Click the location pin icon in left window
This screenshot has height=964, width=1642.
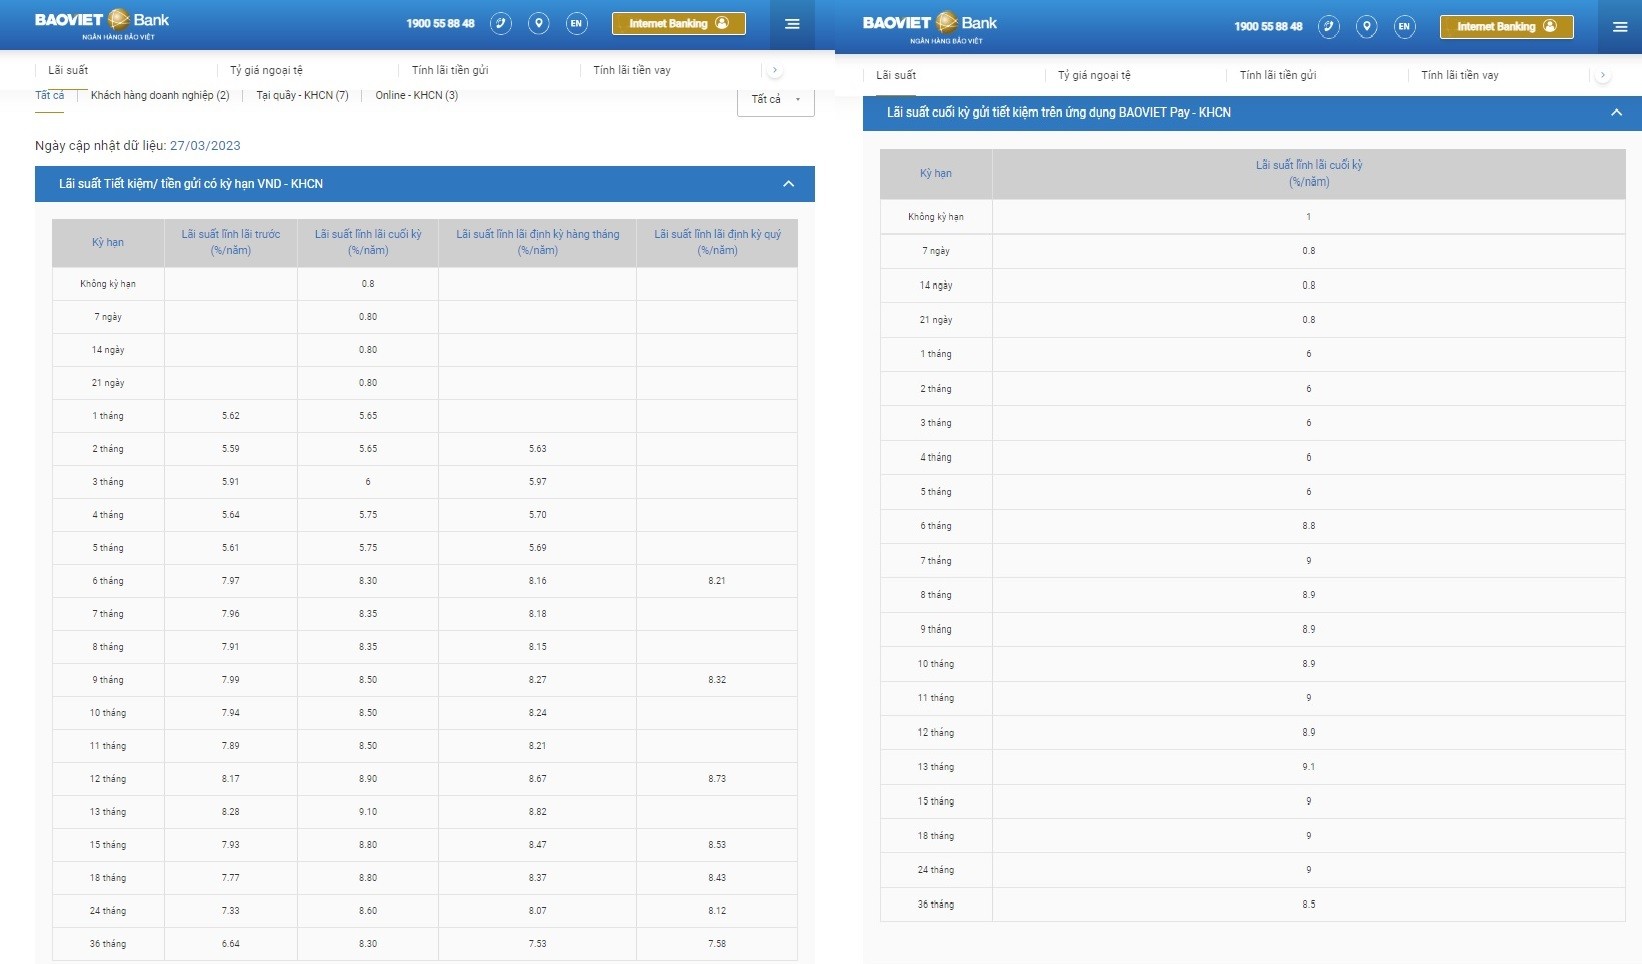539,24
